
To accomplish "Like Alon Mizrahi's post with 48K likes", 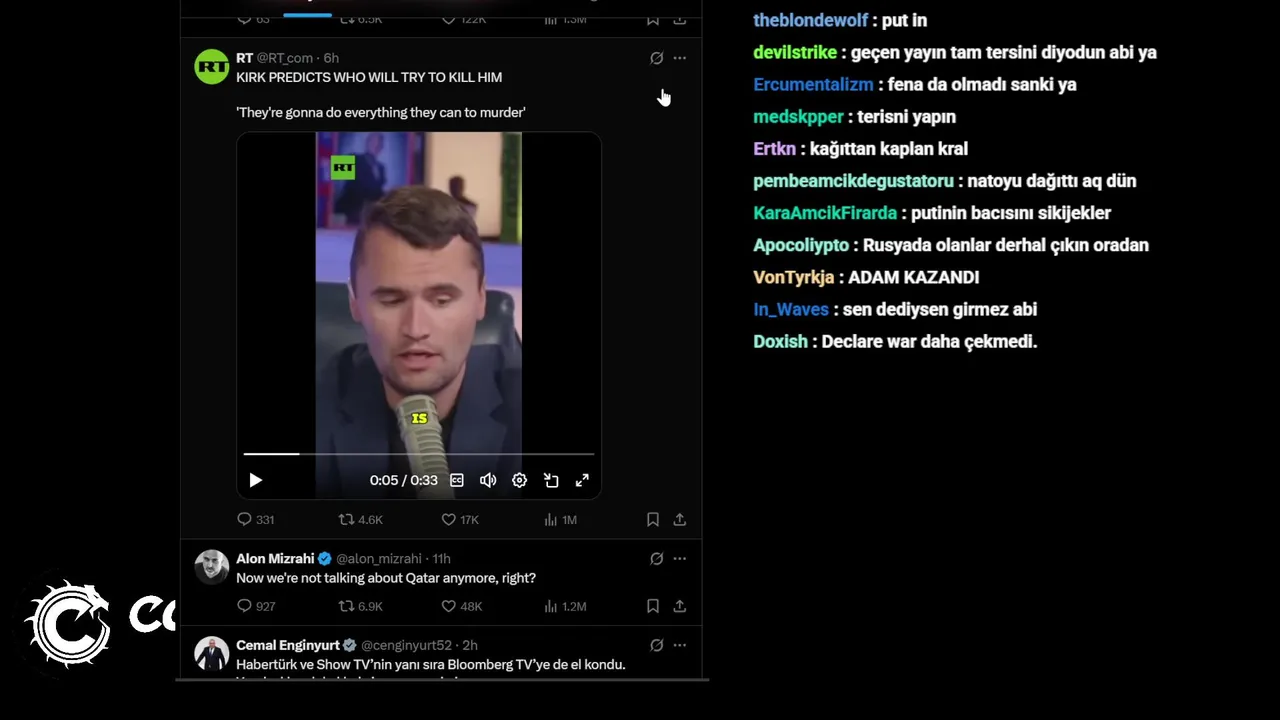I will coord(462,606).
